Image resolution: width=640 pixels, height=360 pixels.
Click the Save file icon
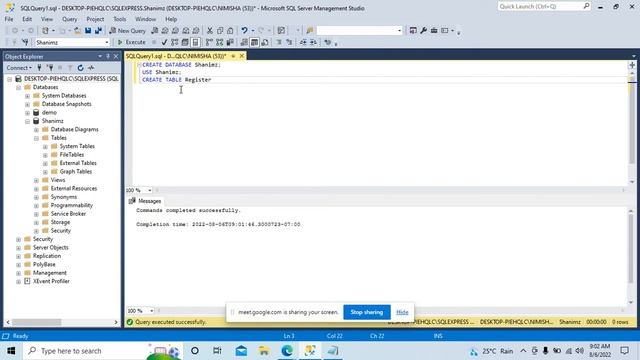click(x=88, y=31)
